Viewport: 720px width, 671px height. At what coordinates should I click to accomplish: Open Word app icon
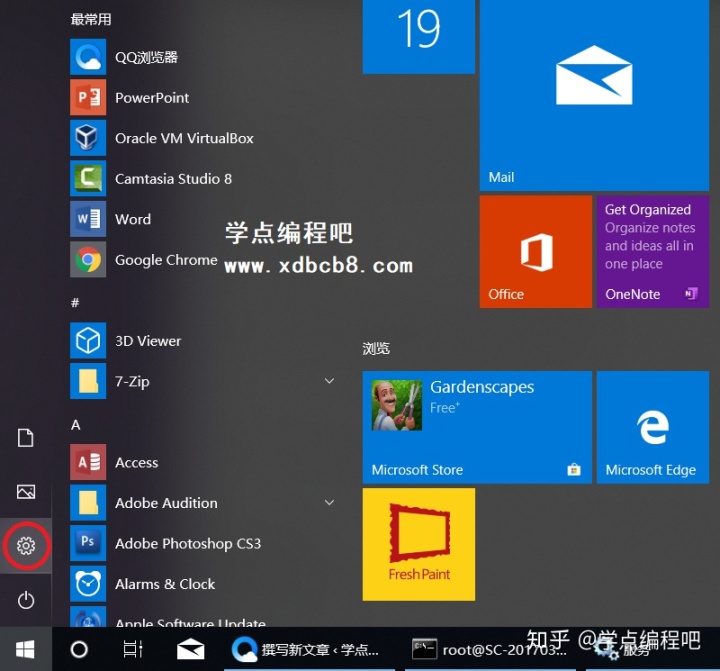pos(88,219)
